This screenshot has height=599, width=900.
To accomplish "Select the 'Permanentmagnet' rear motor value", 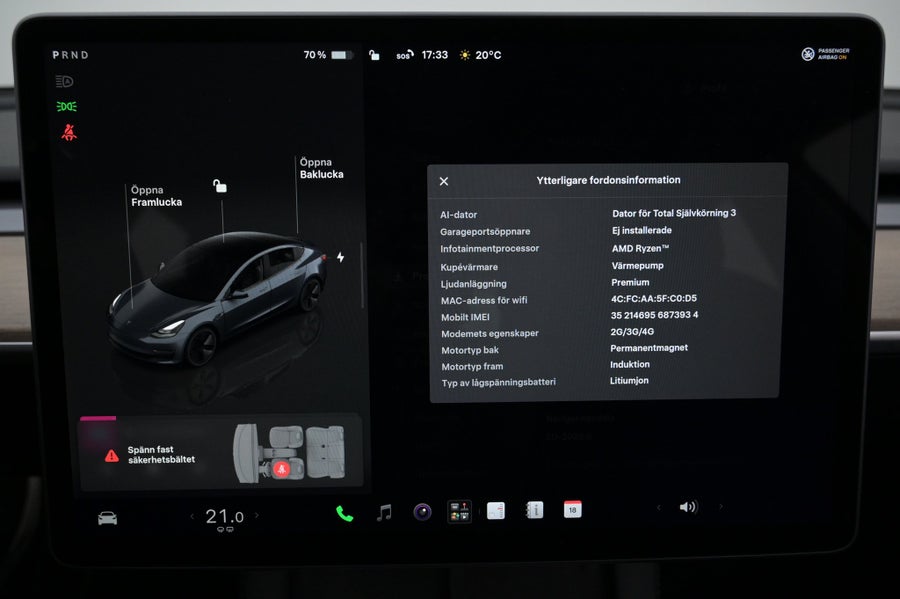I will pos(649,348).
